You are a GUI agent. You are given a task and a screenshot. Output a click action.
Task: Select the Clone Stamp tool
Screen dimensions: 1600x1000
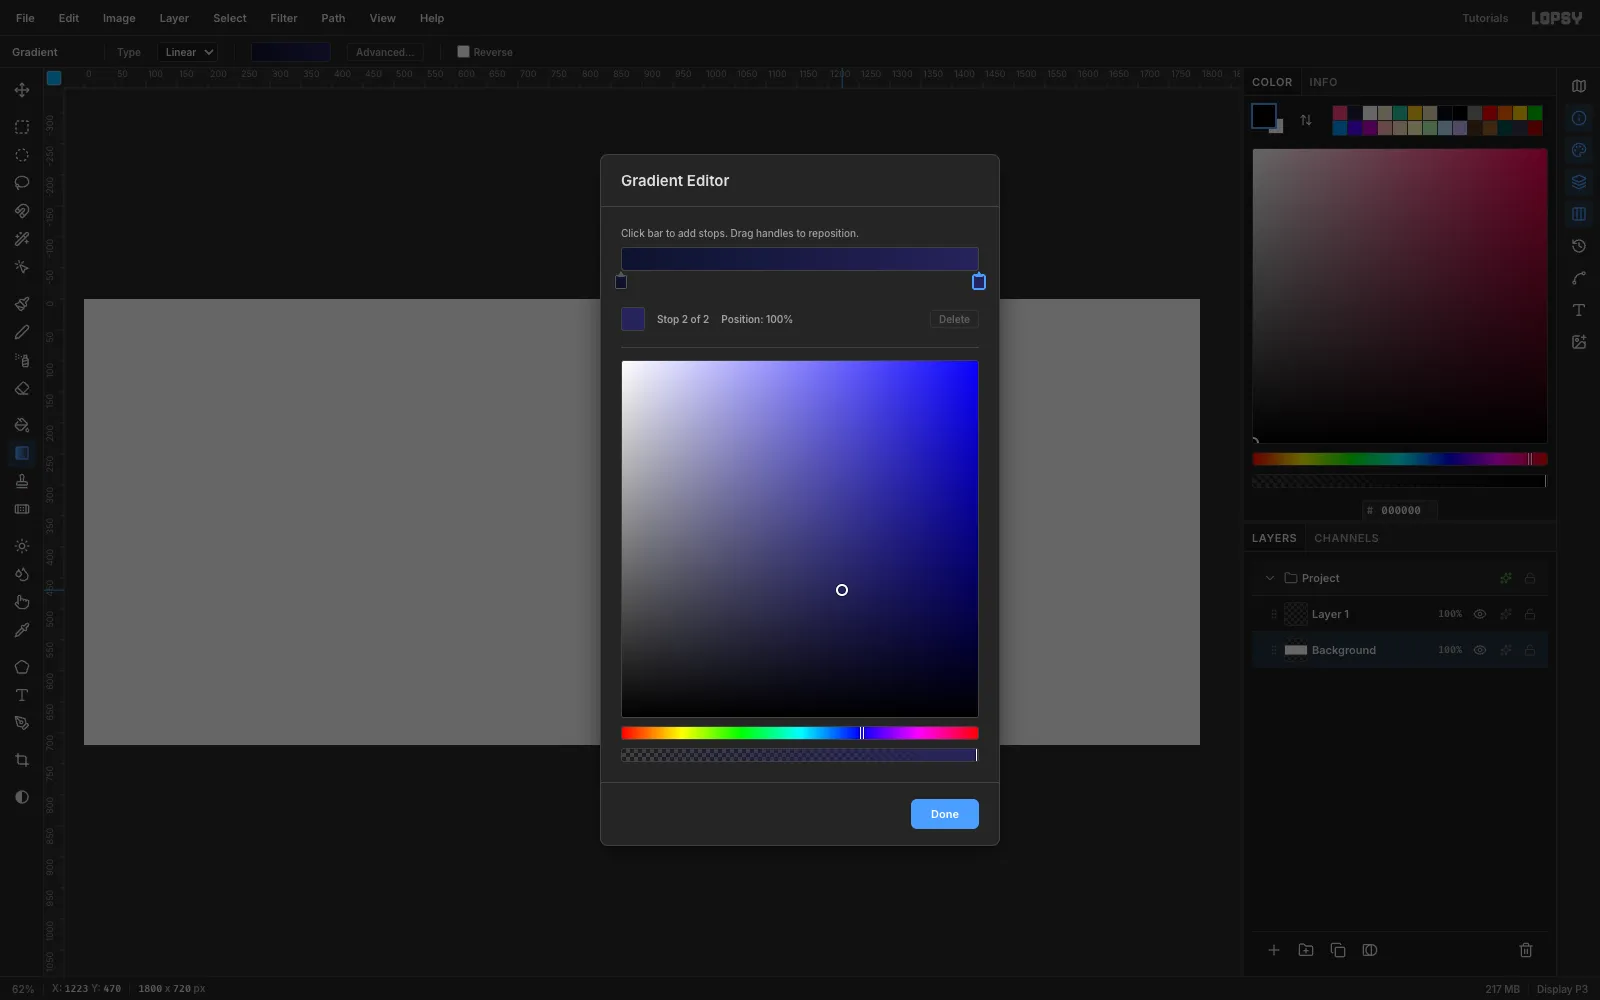coord(21,481)
